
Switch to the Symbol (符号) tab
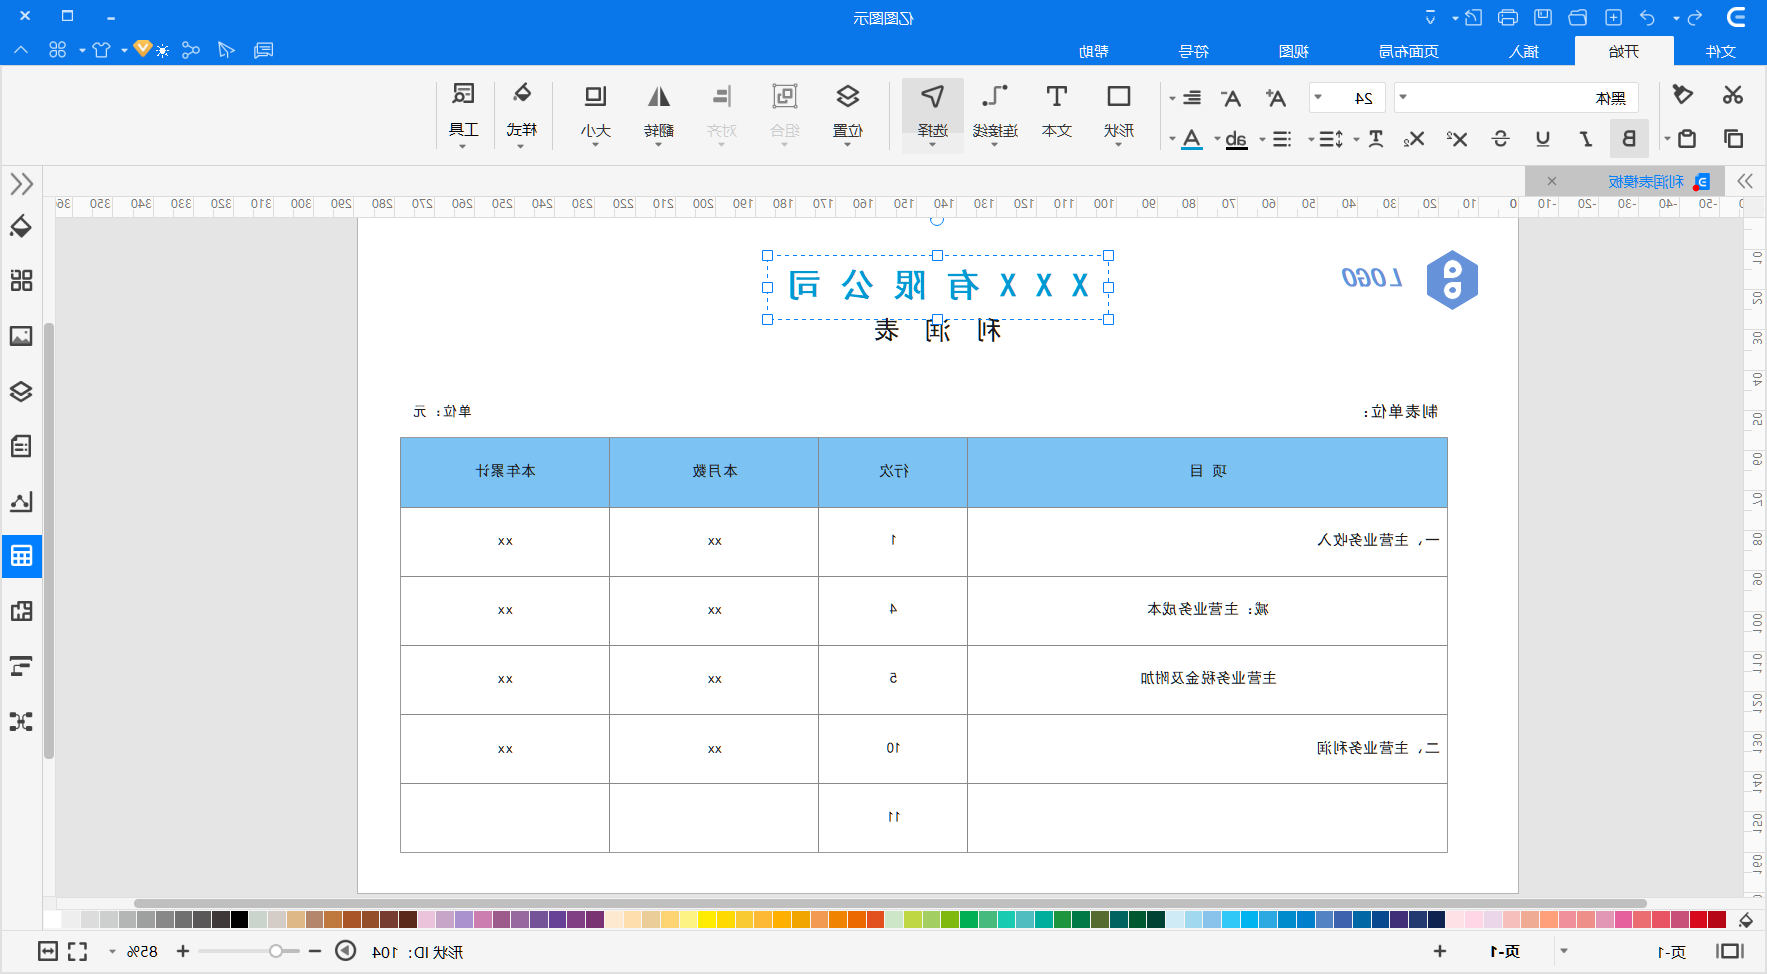(x=1194, y=51)
